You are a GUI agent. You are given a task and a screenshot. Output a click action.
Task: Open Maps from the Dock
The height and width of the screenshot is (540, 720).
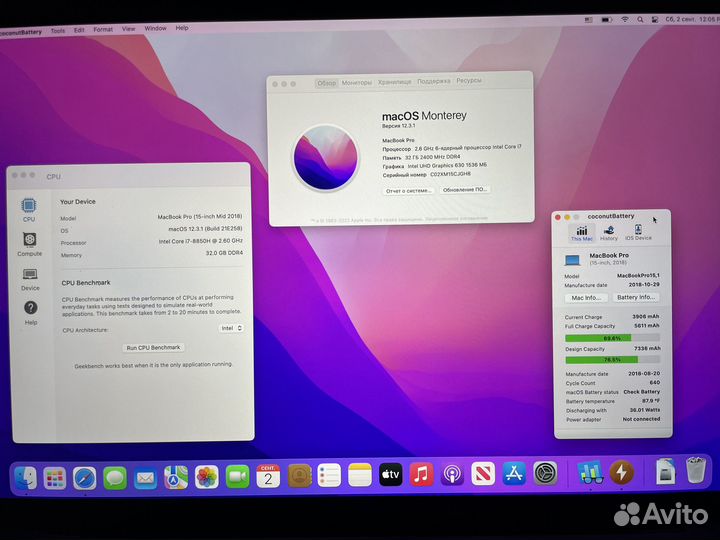click(x=176, y=478)
